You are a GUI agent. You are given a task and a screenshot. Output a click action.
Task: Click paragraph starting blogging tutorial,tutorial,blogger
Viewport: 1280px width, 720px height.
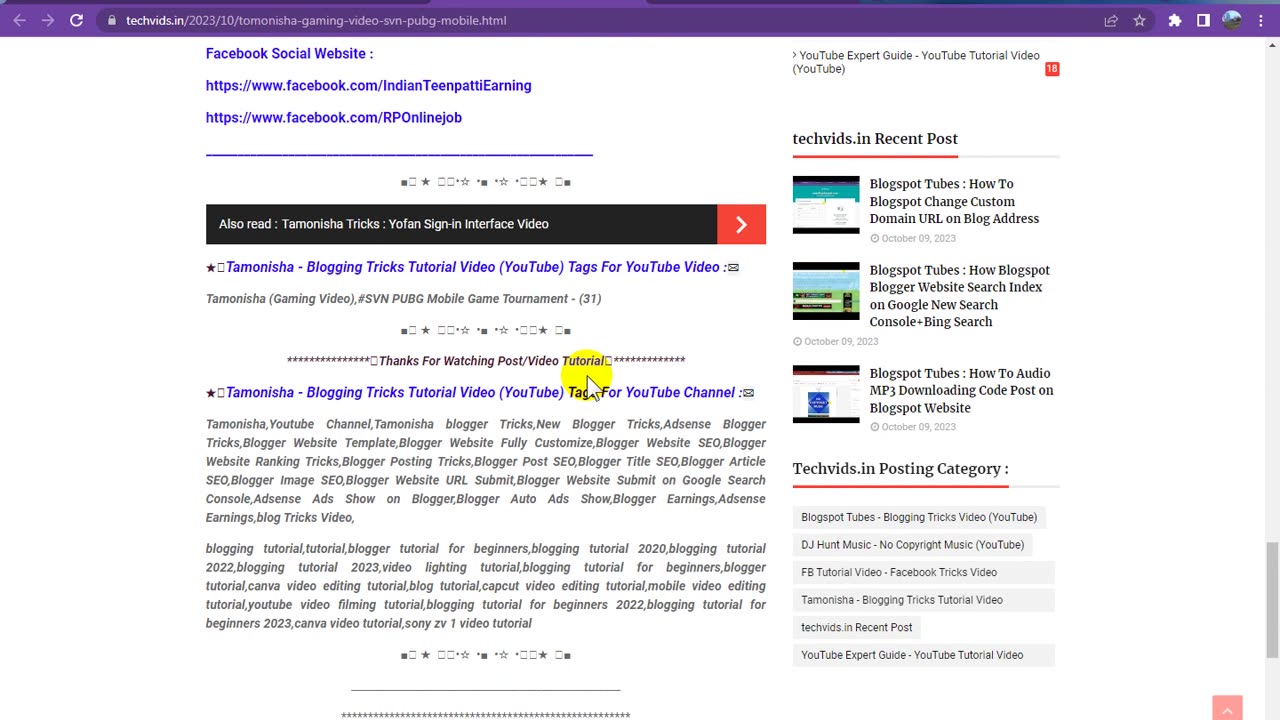(486, 586)
